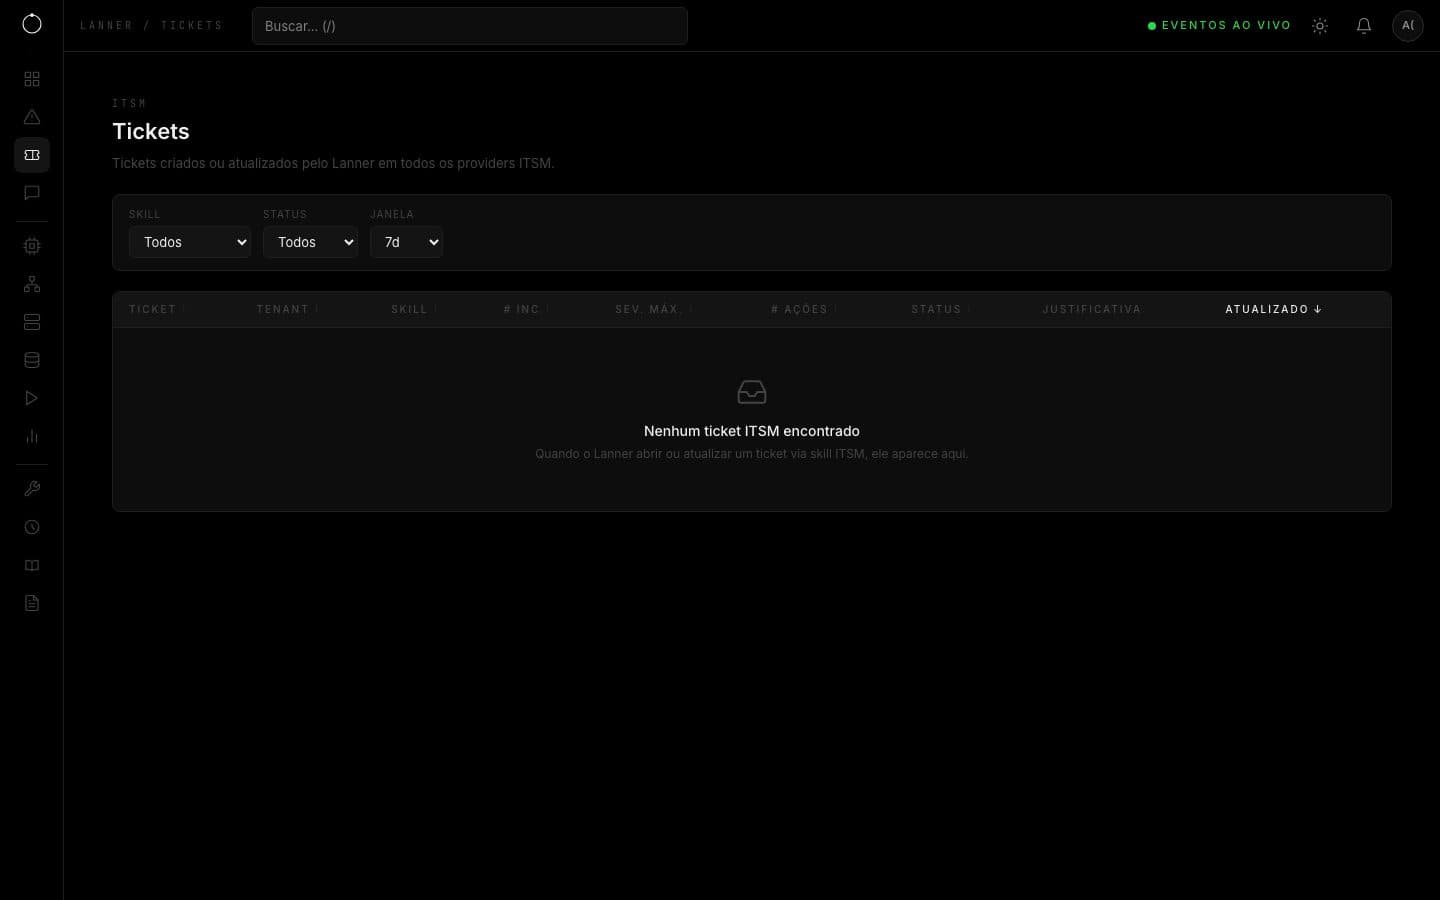Click the empty inbox tray icon
Screen dimensions: 1440x900
tap(752, 392)
